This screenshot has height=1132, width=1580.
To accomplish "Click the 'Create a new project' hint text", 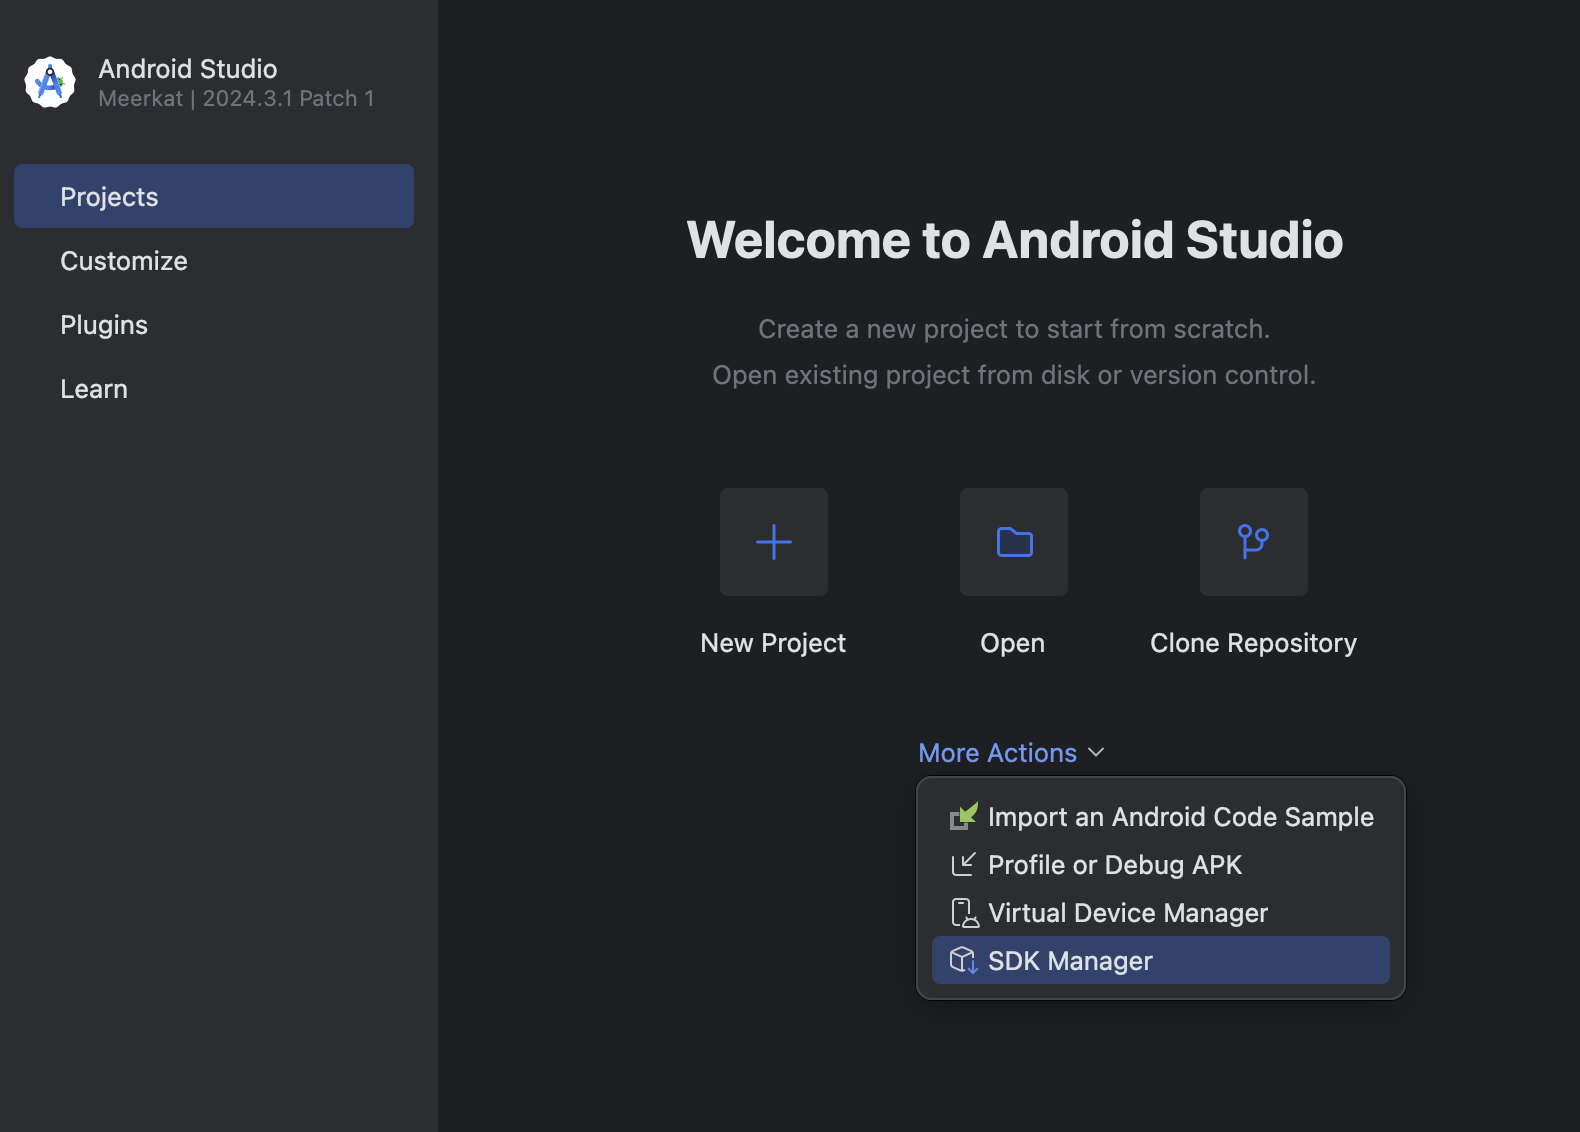I will [1014, 329].
